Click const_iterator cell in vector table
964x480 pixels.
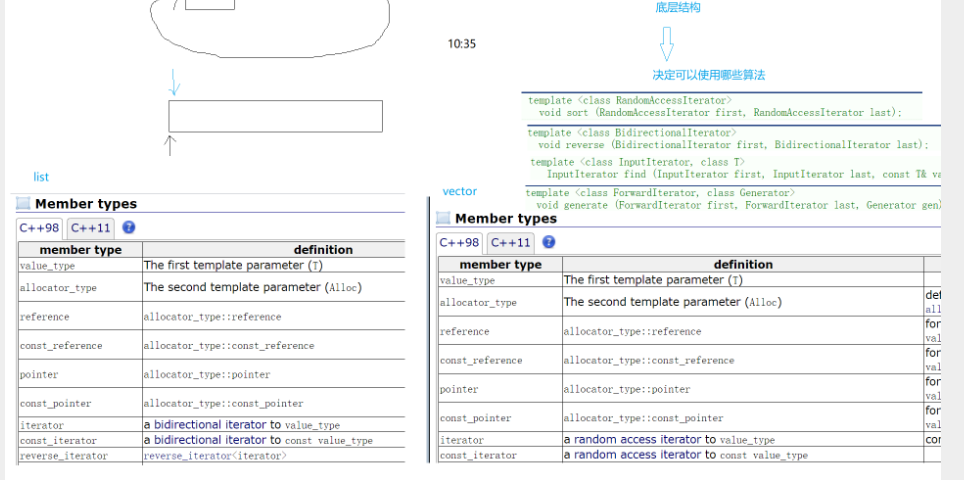[x=500, y=455]
